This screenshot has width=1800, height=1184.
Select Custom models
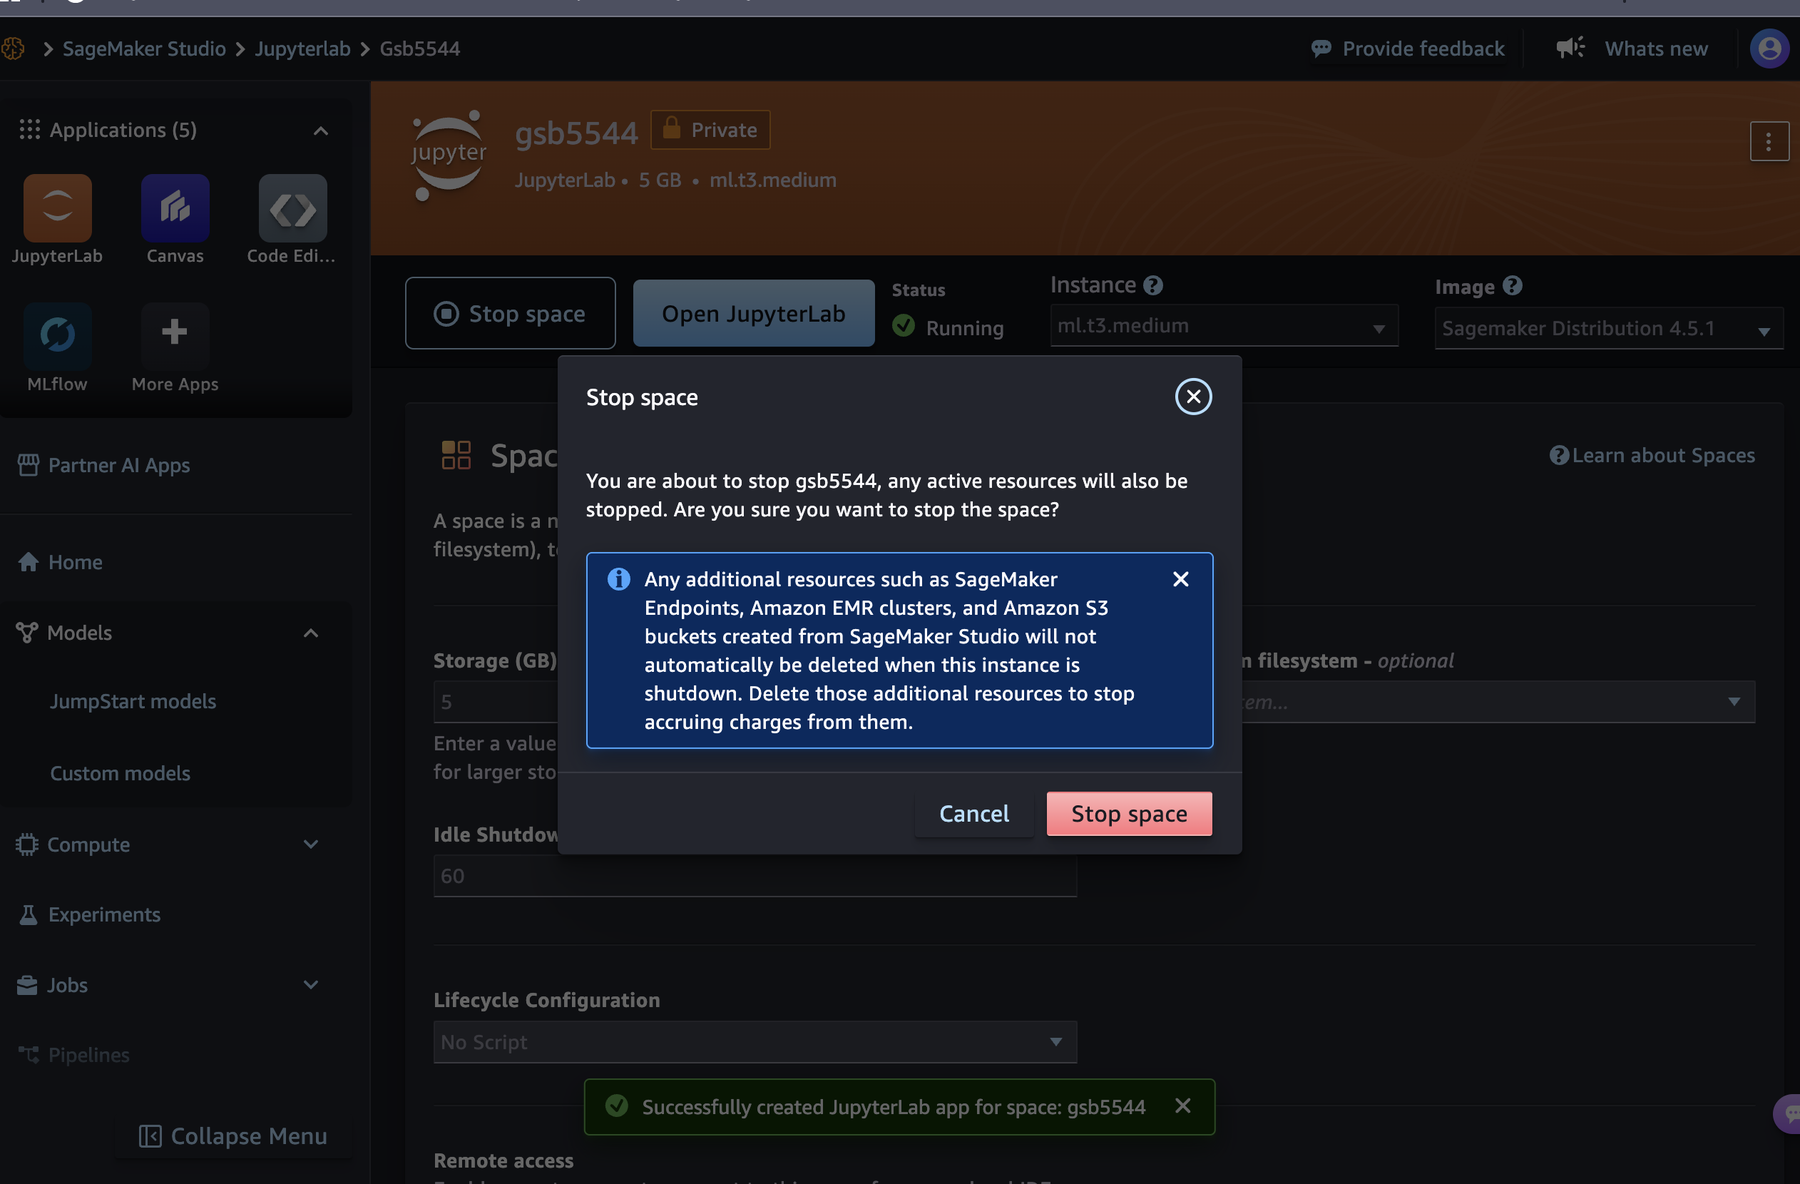[x=120, y=773]
